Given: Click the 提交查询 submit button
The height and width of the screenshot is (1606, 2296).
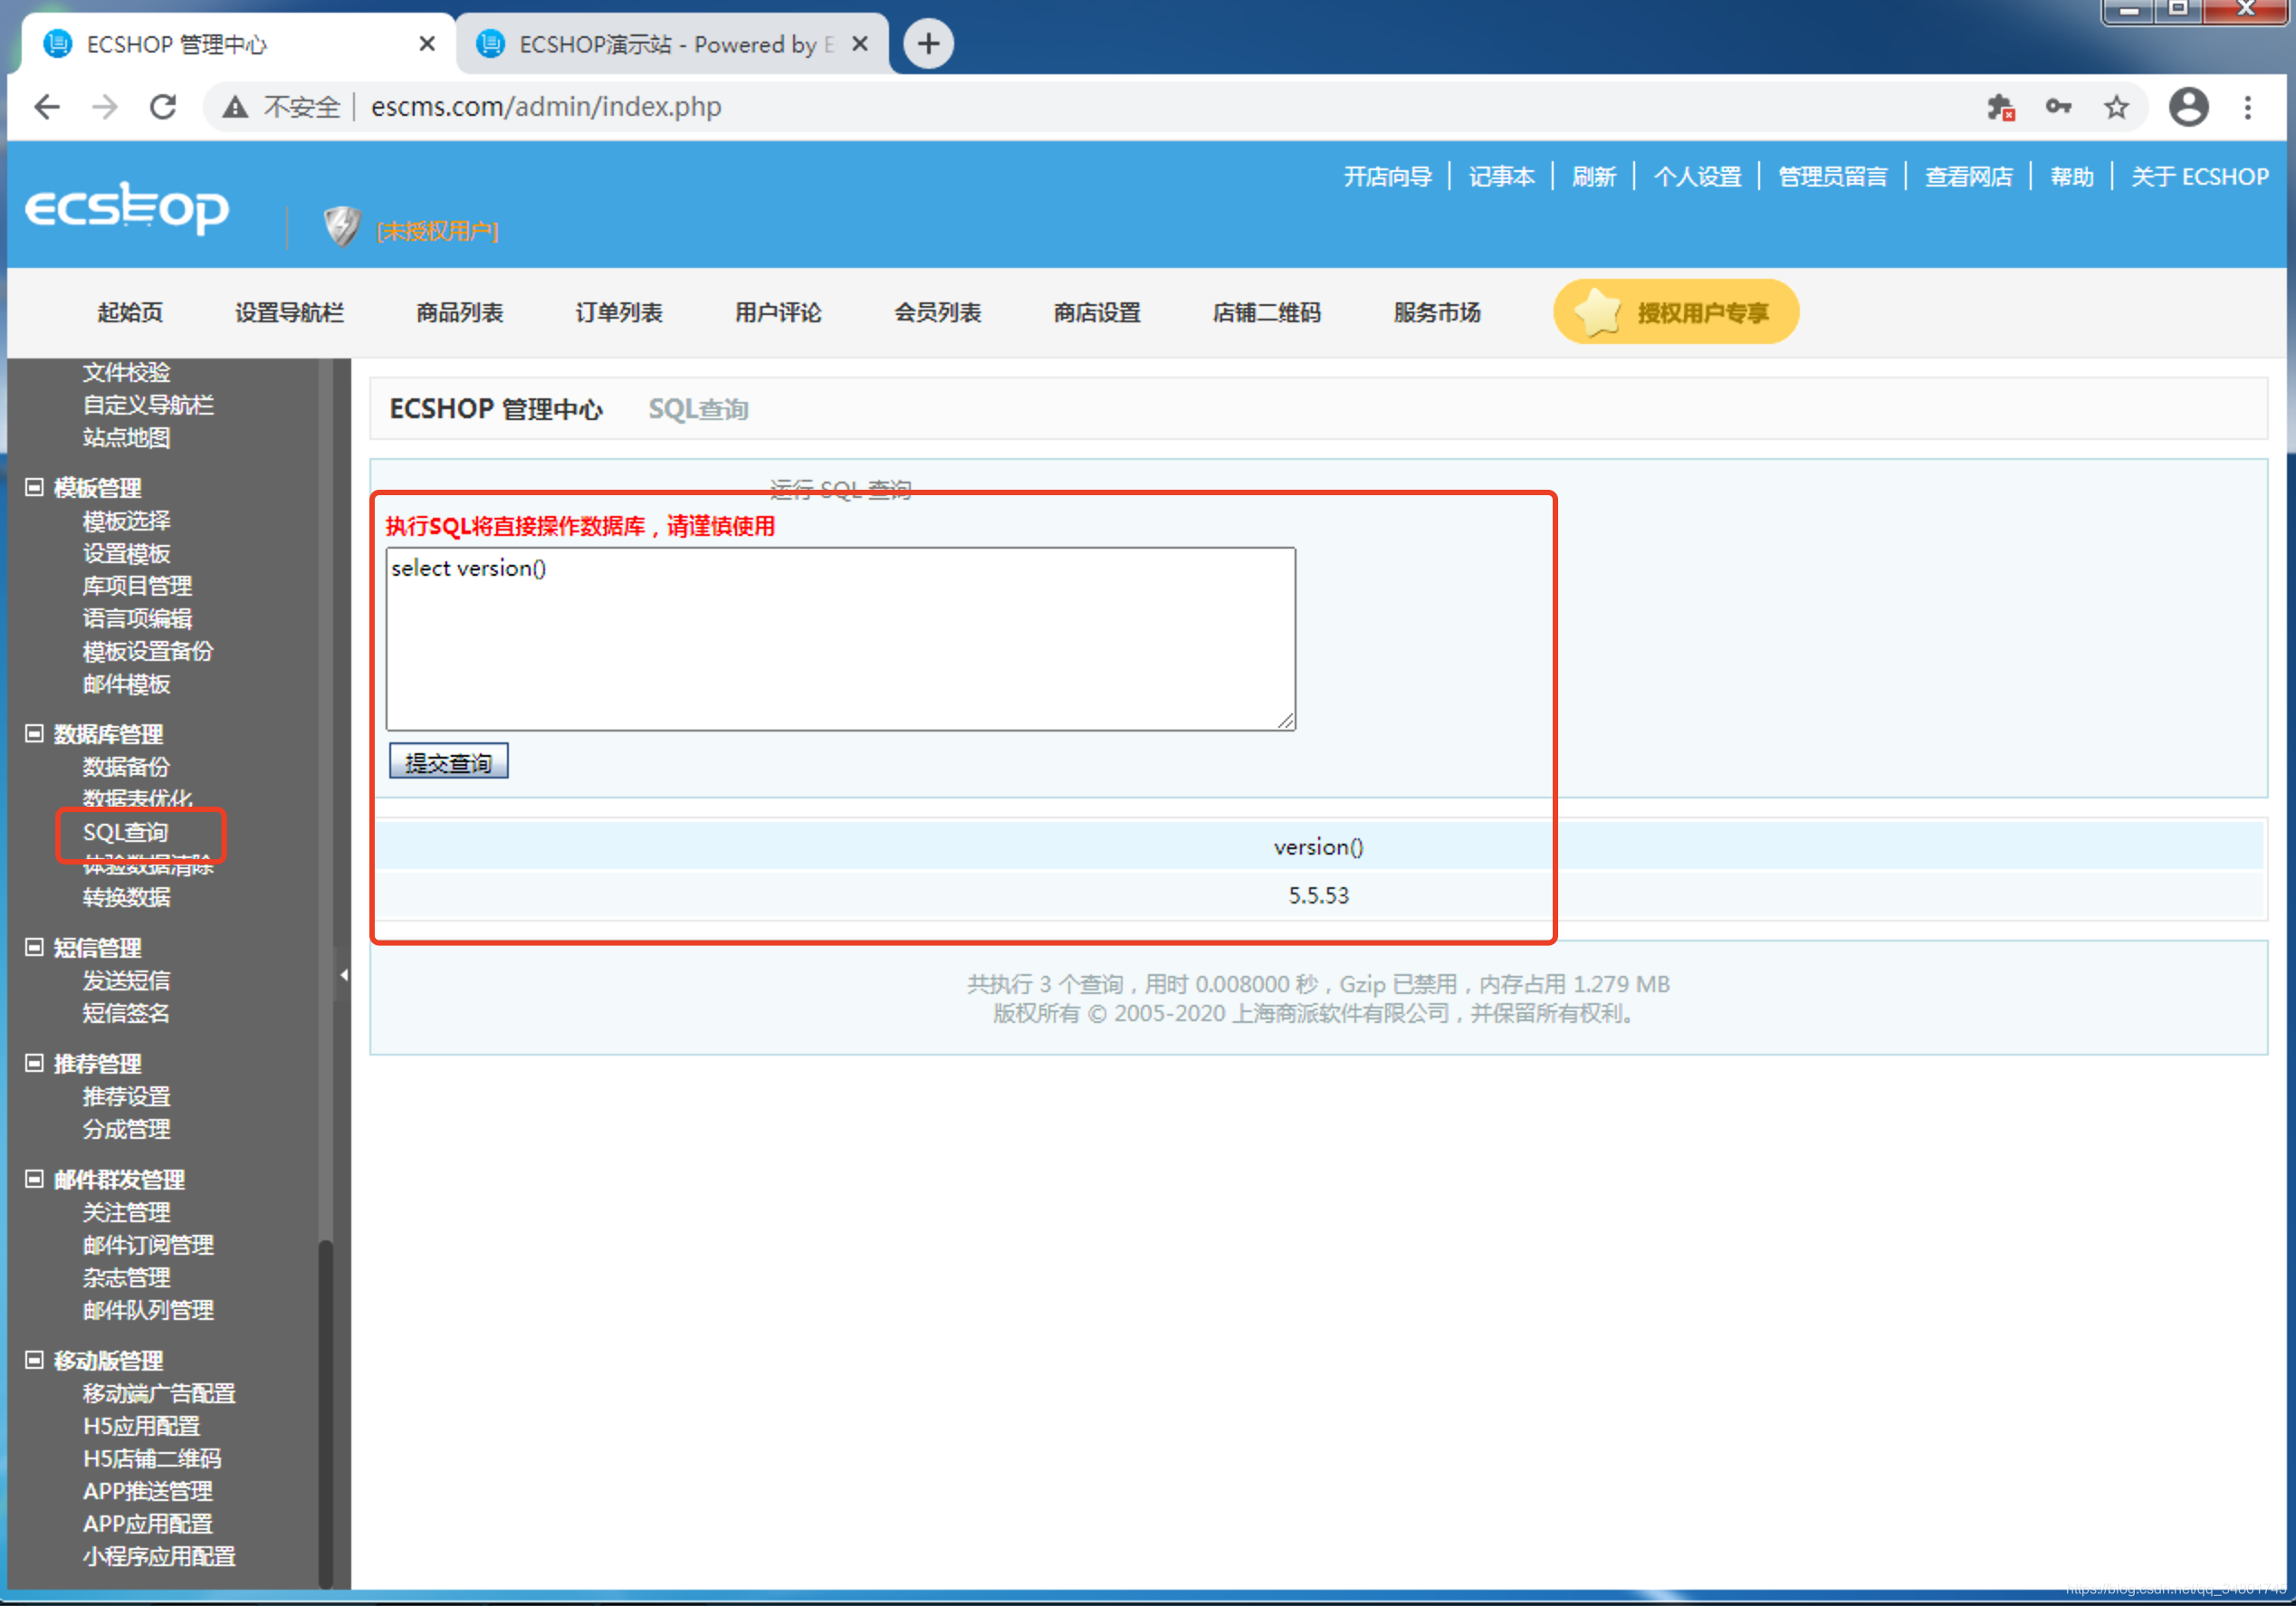Looking at the screenshot, I should coord(448,762).
